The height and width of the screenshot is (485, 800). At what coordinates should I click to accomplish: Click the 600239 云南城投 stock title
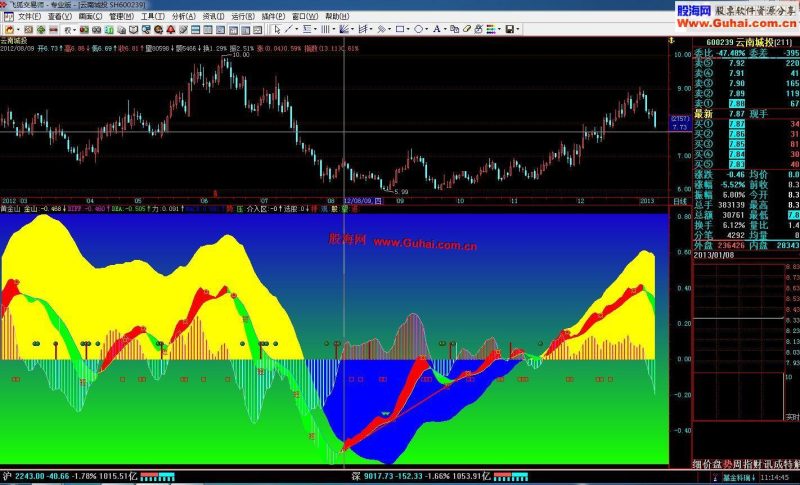[747, 42]
